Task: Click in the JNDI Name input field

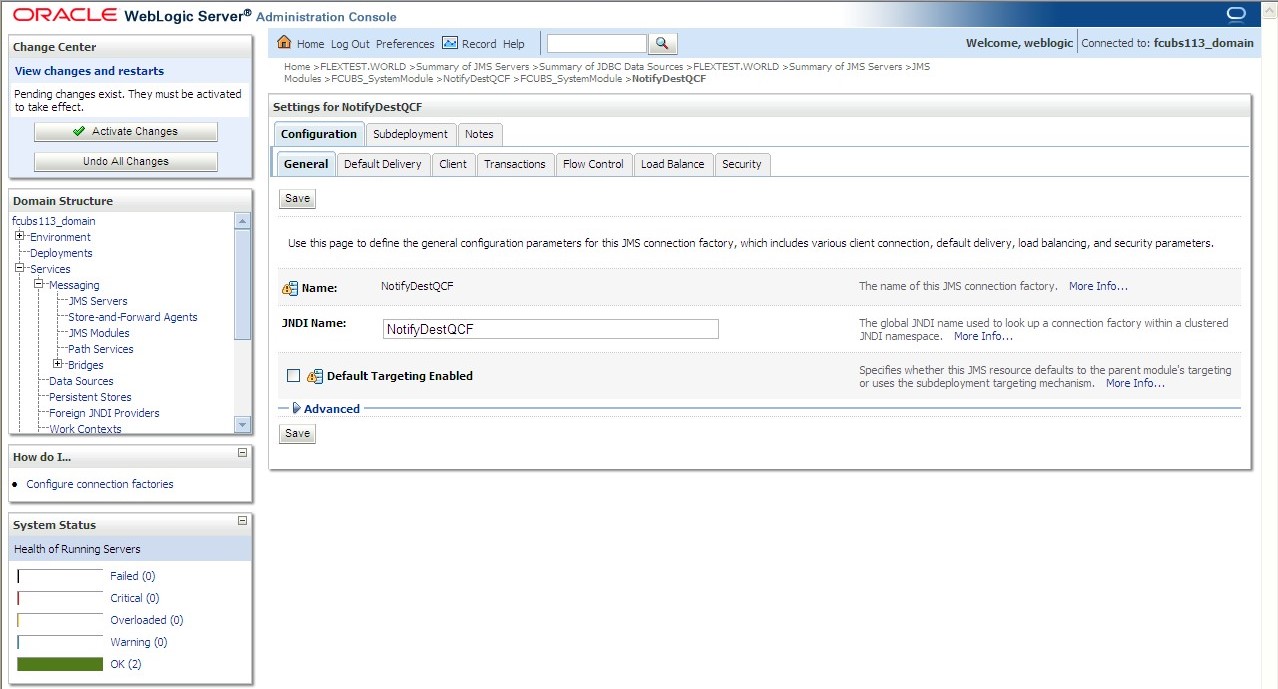Action: click(x=551, y=329)
